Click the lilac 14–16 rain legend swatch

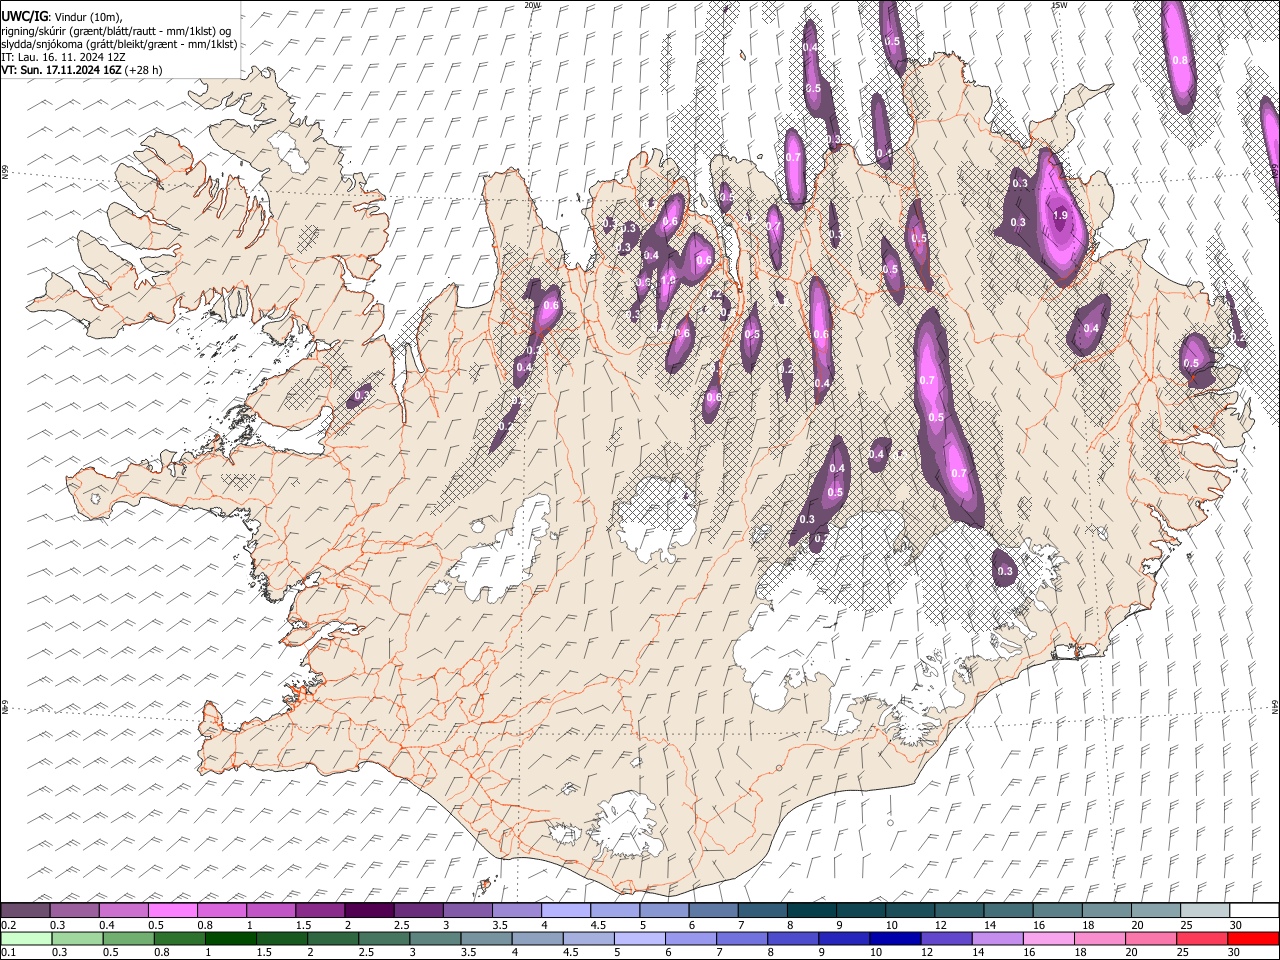pyautogui.click(x=997, y=938)
